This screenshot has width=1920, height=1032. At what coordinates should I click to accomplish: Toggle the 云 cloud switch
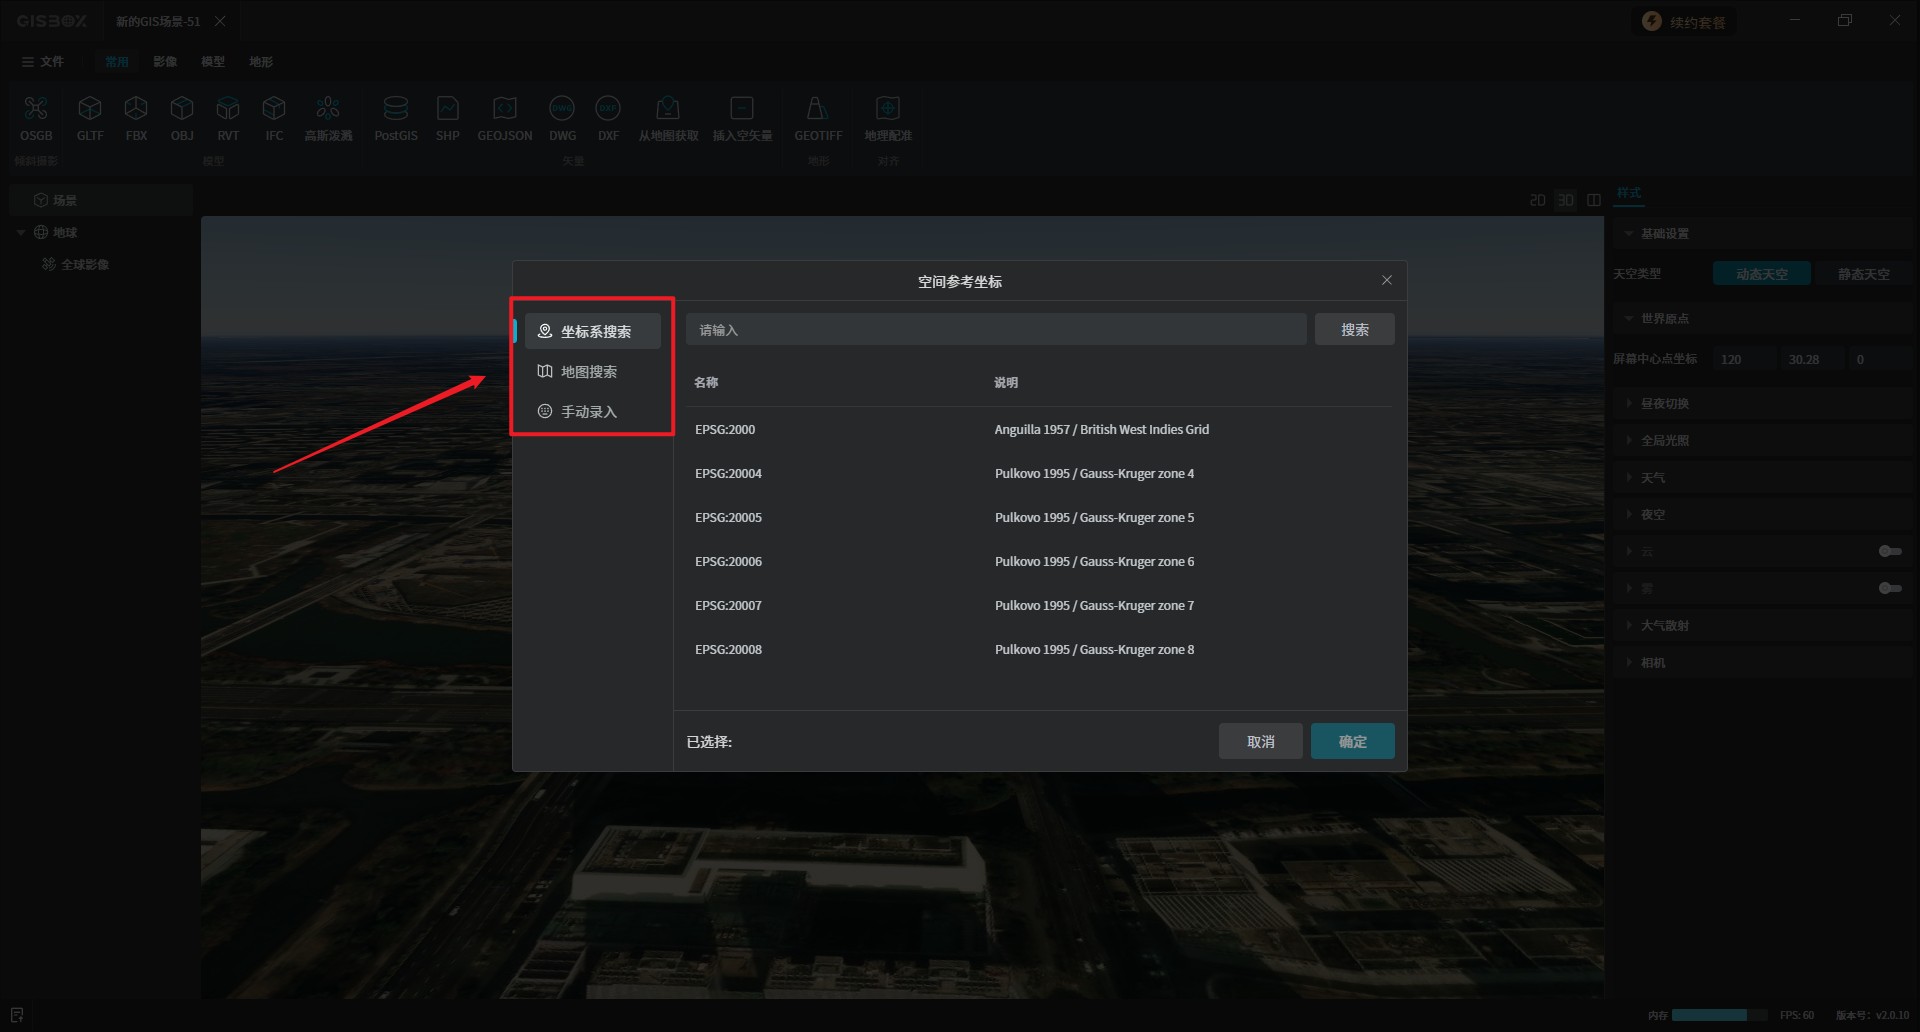tap(1889, 551)
